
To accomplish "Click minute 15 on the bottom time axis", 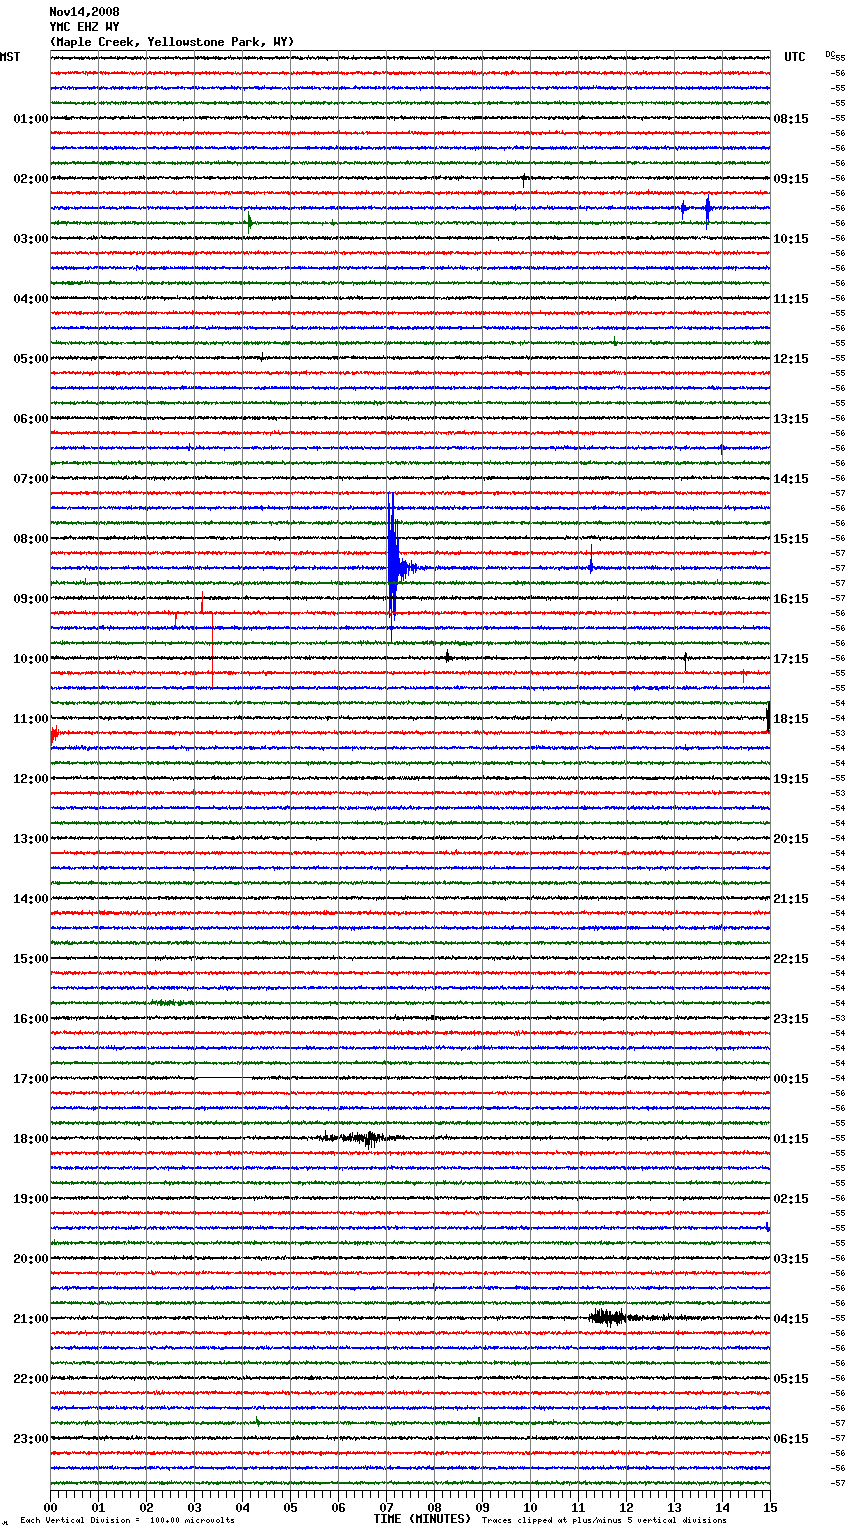I will pos(770,1507).
